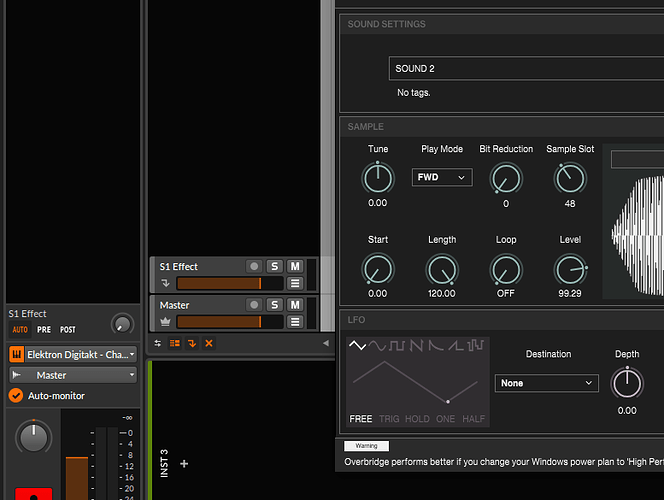664x500 pixels.
Task: Enable PRE send mode
Action: [44, 329]
